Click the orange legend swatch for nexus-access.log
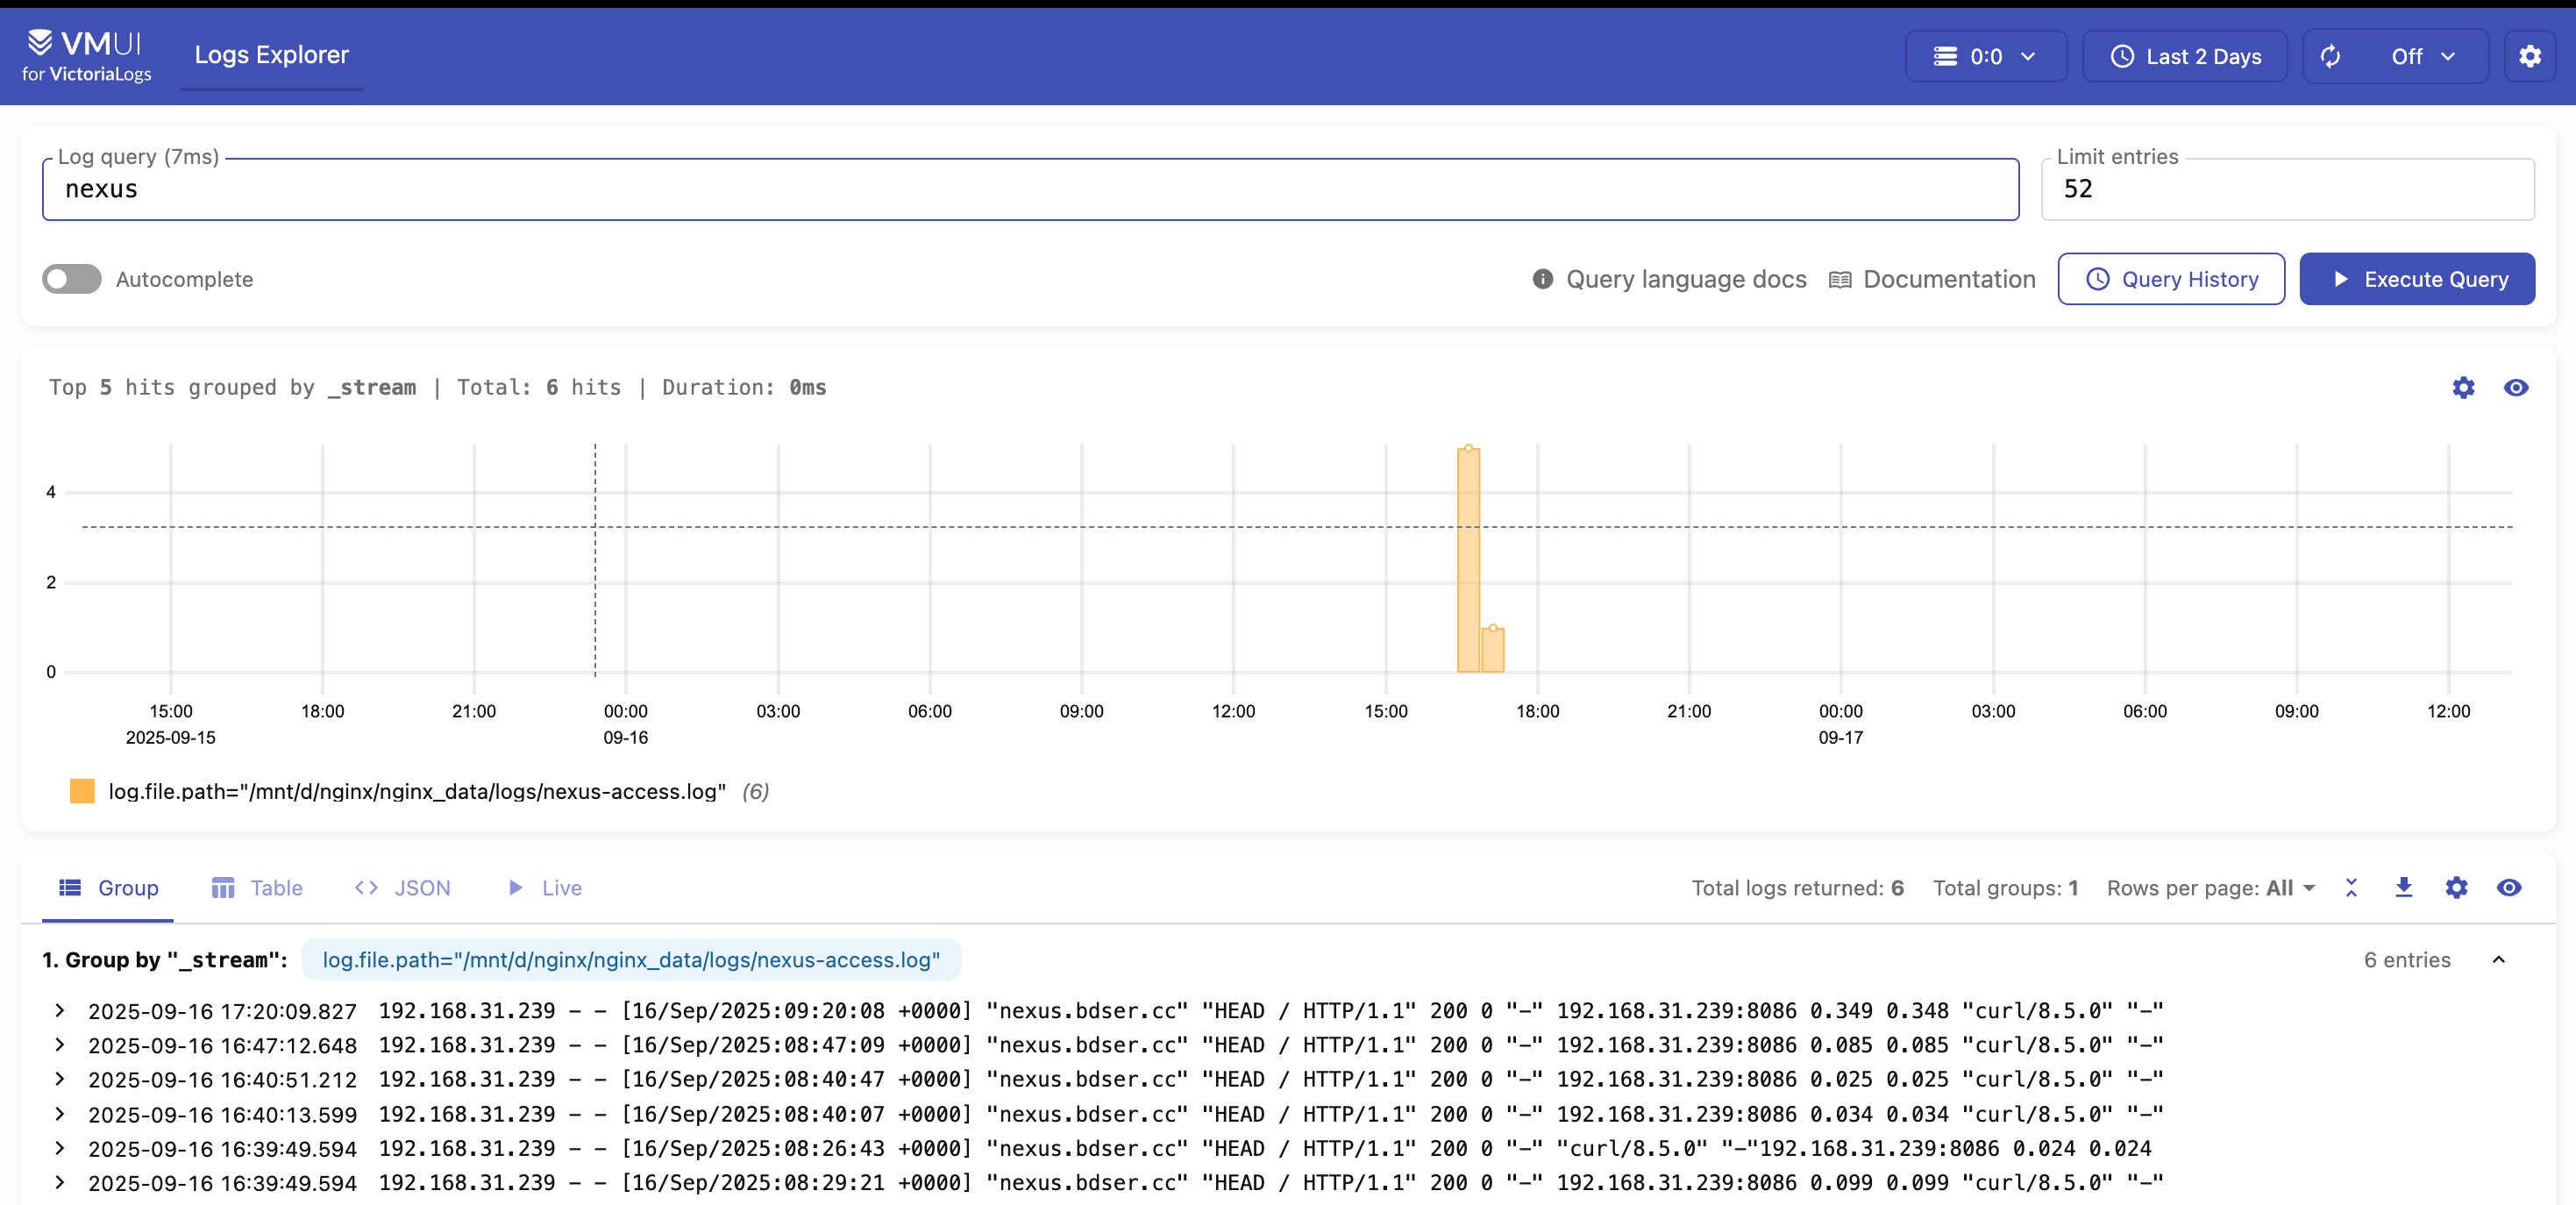The width and height of the screenshot is (2576, 1205). click(x=82, y=791)
